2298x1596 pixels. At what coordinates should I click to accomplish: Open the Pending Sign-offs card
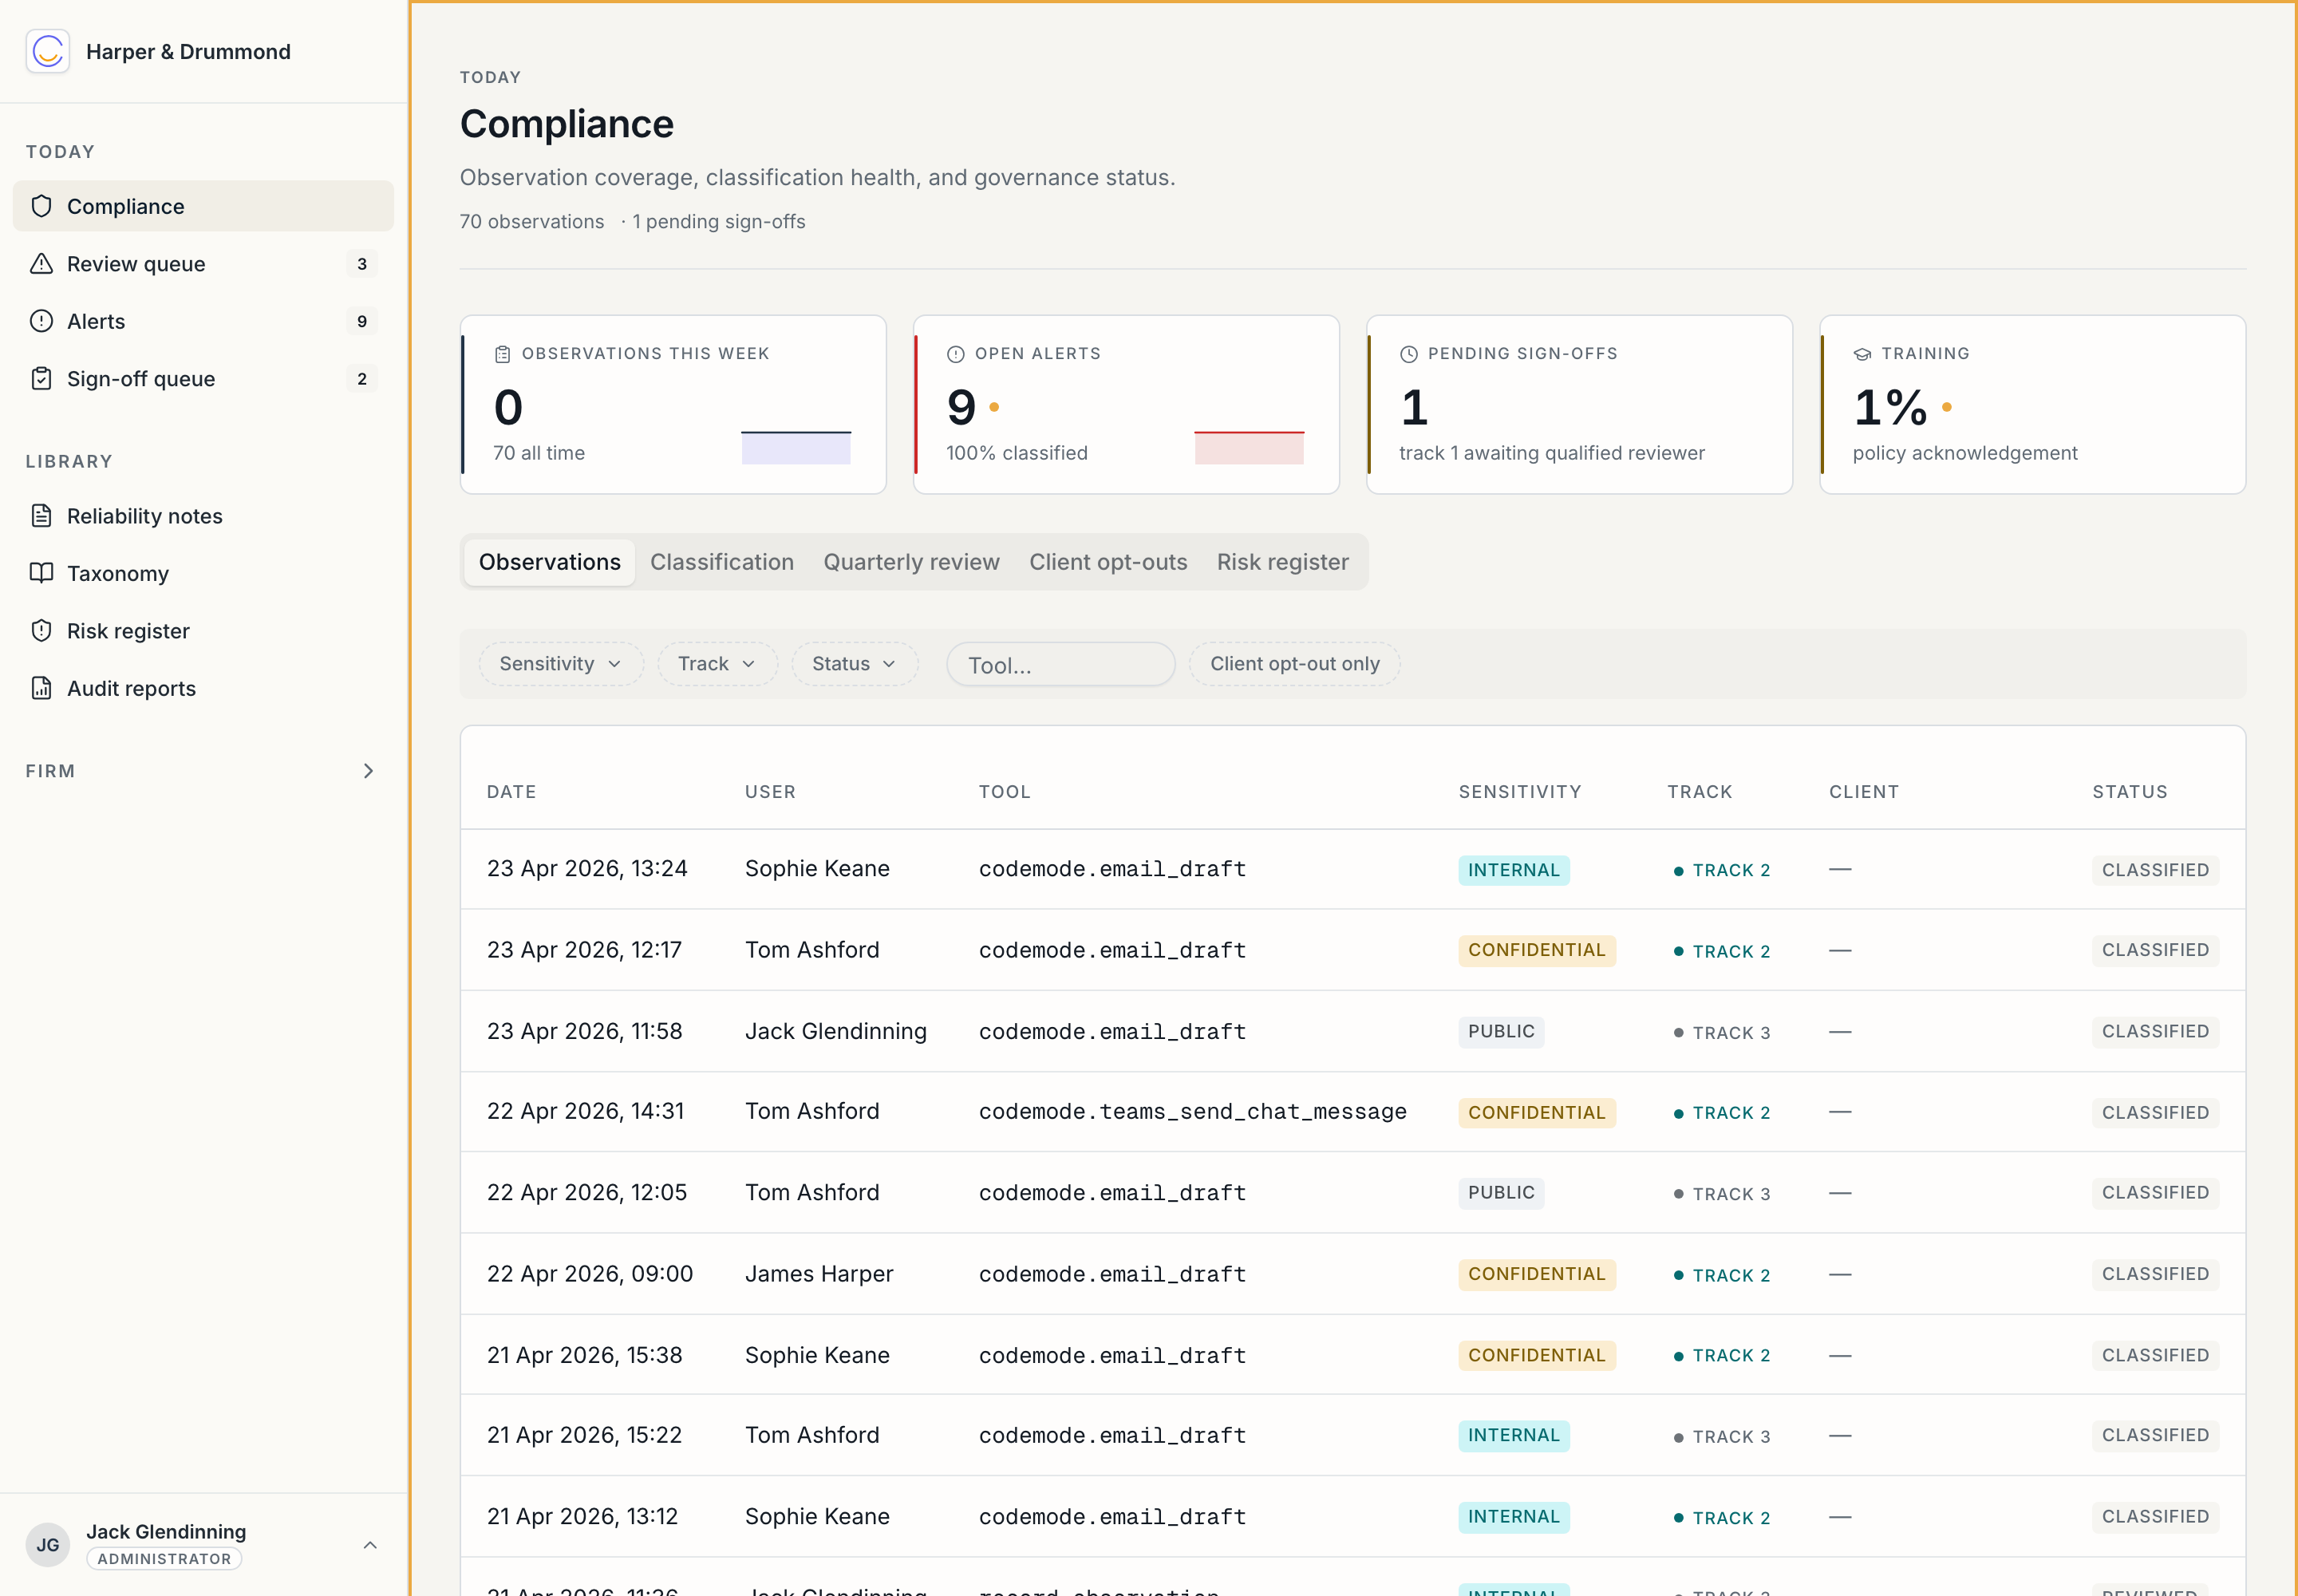(1579, 405)
